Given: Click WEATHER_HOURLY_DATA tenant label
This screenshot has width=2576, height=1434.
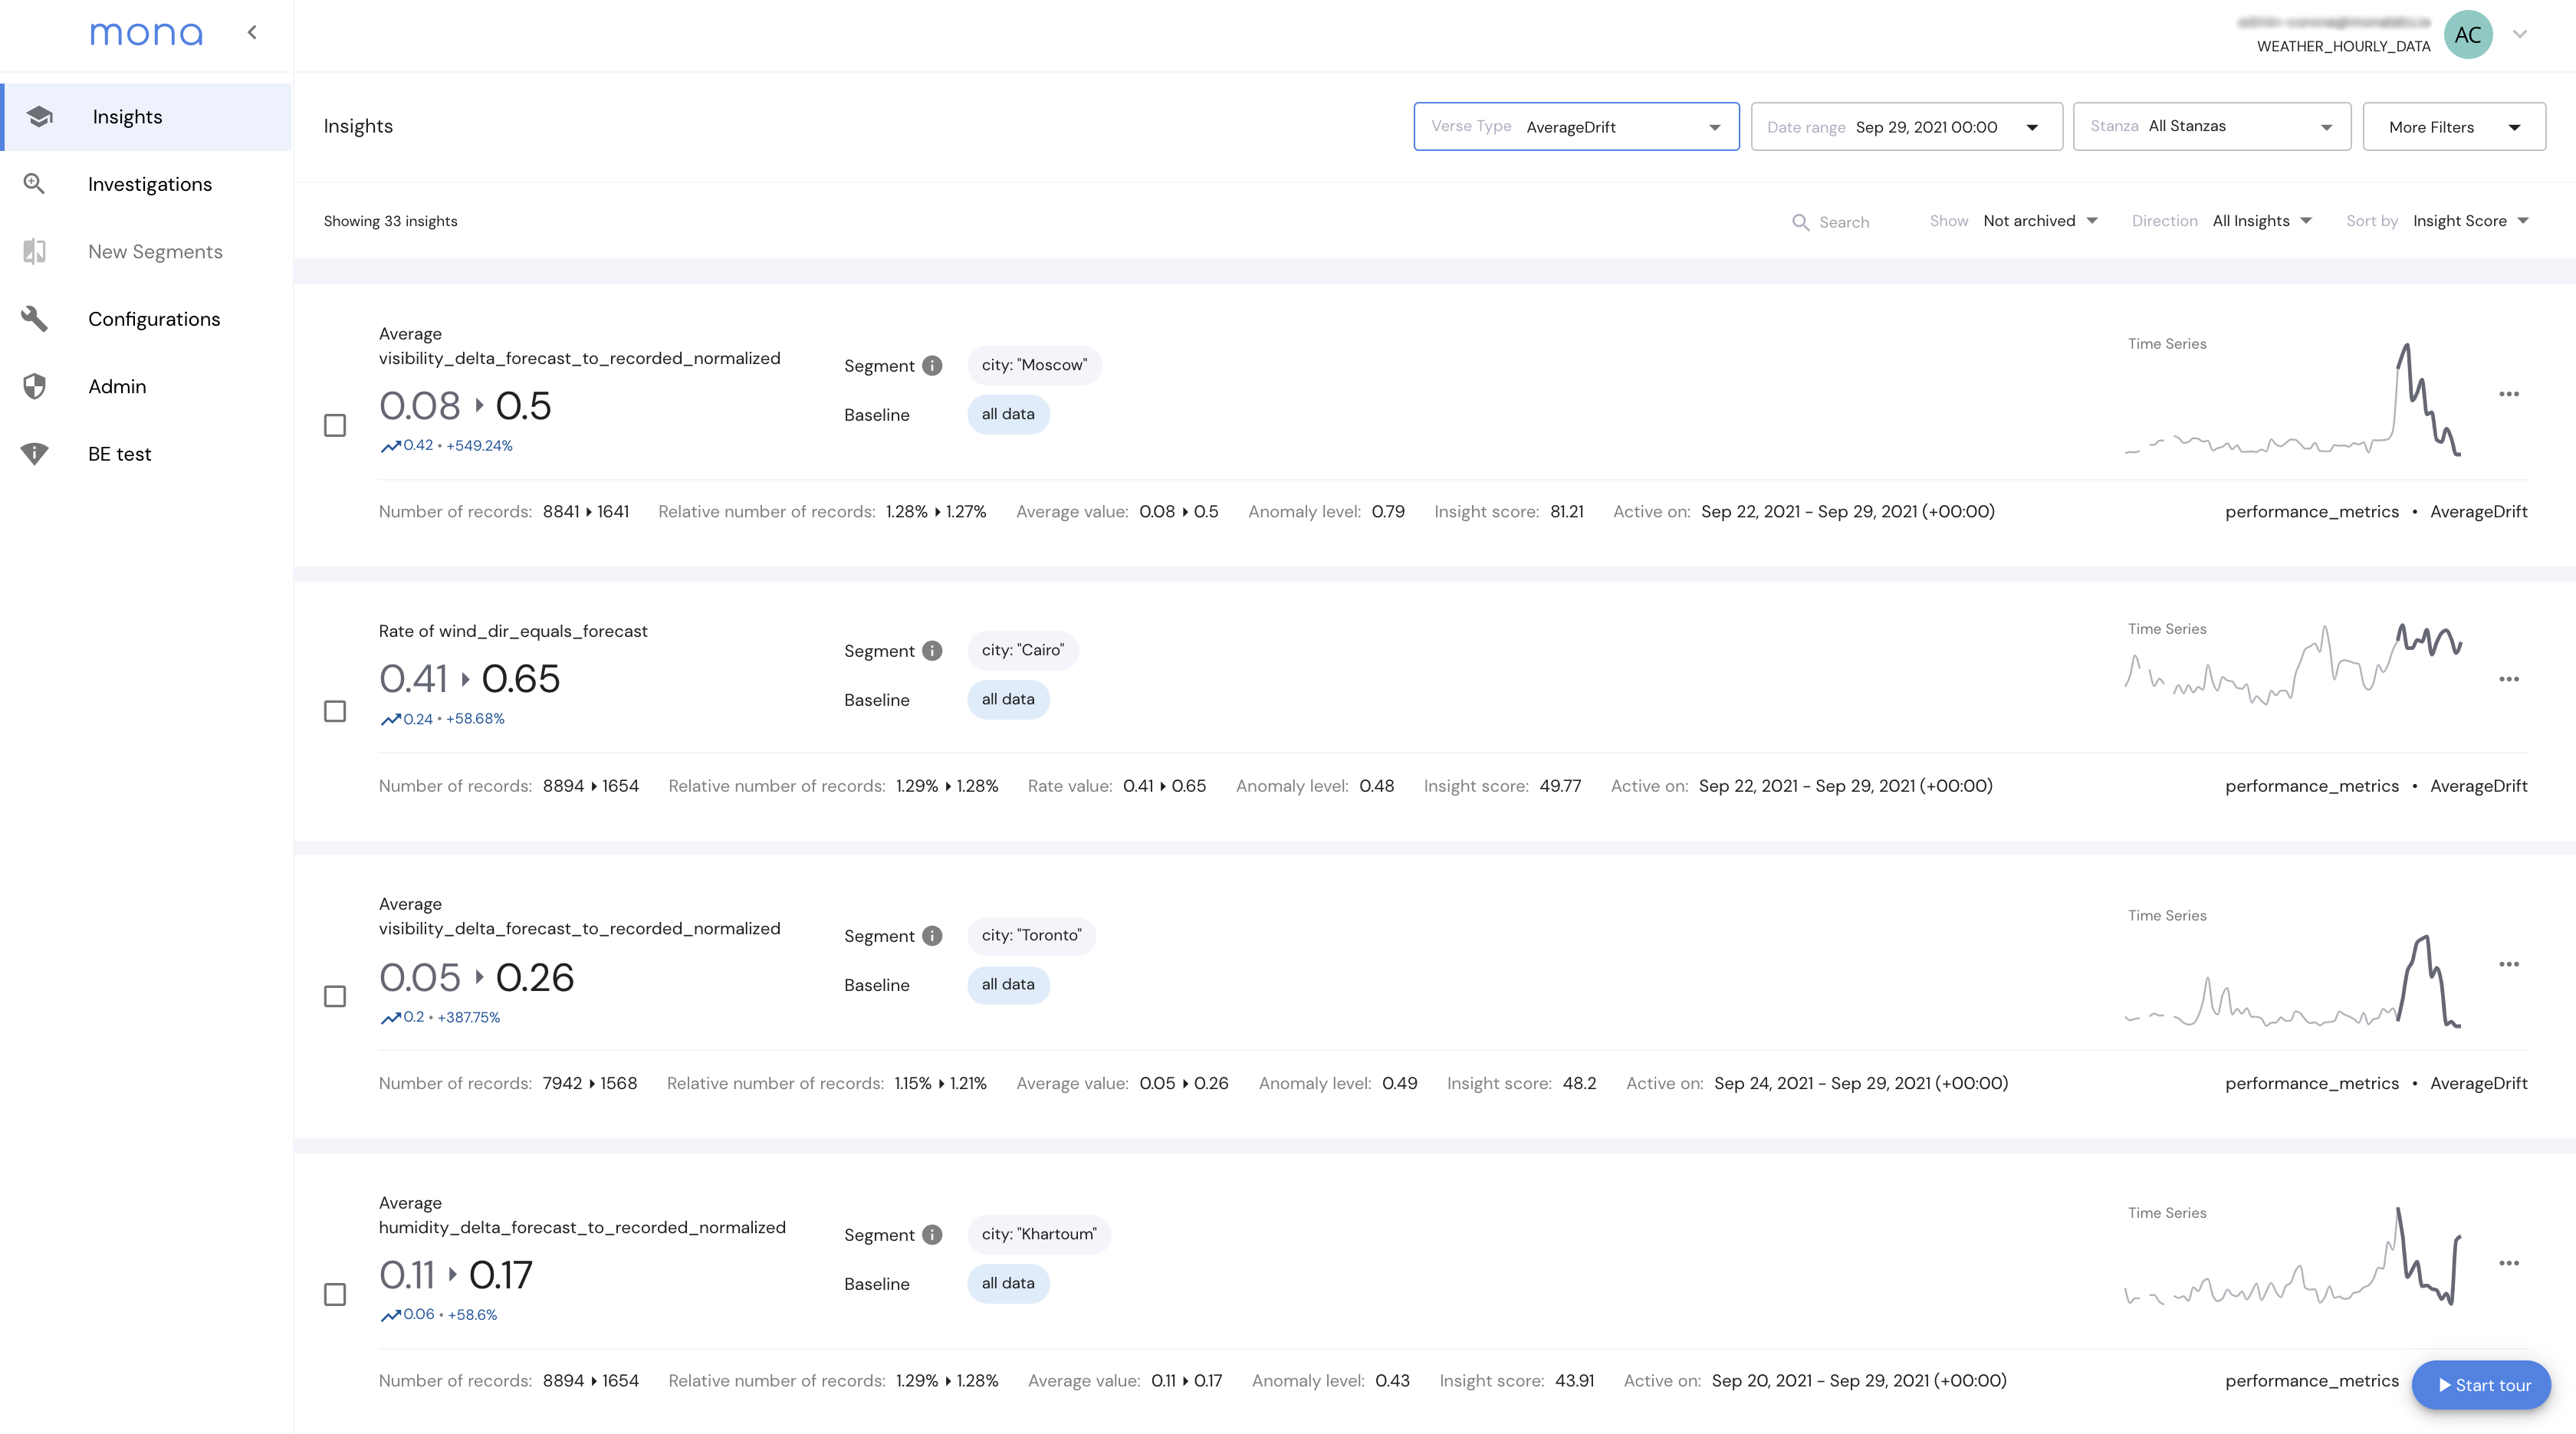Looking at the screenshot, I should (x=2343, y=46).
